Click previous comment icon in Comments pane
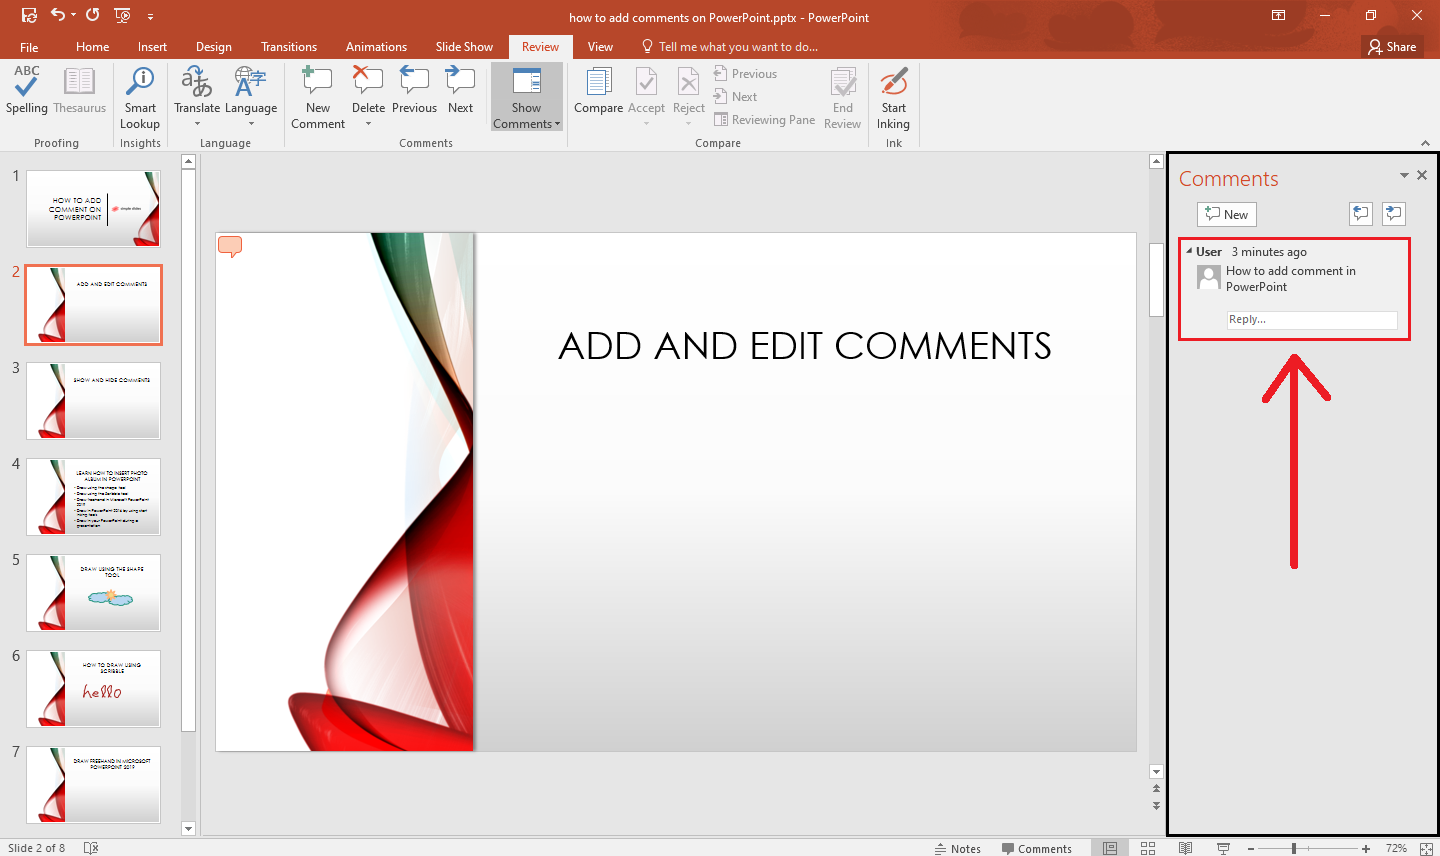The width and height of the screenshot is (1440, 856). [1361, 213]
